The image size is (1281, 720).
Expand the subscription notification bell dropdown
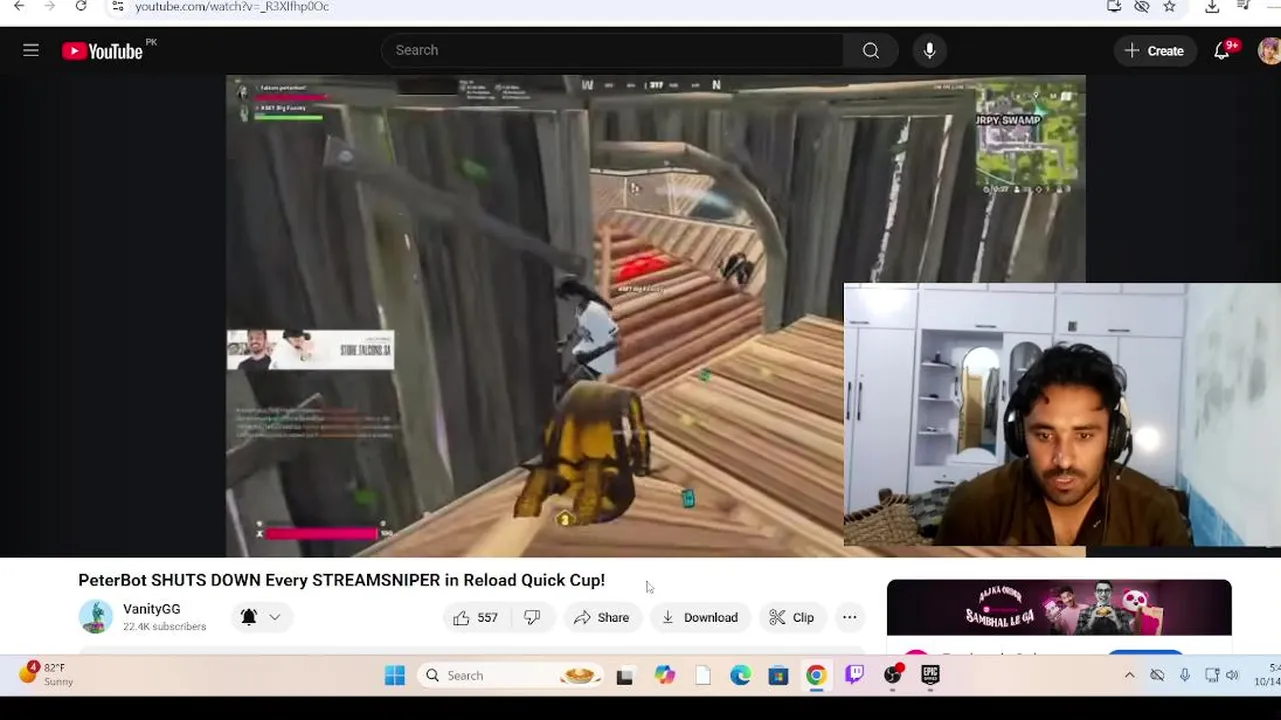click(261, 617)
